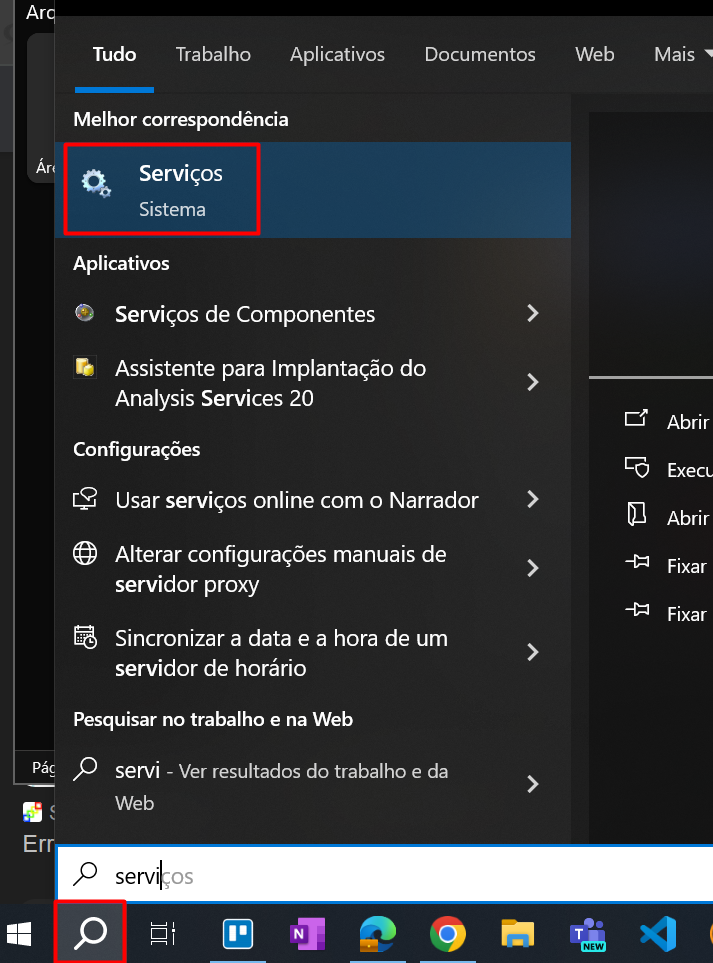Select the Web search tab
Screen dimensions: 713x963
(x=595, y=54)
